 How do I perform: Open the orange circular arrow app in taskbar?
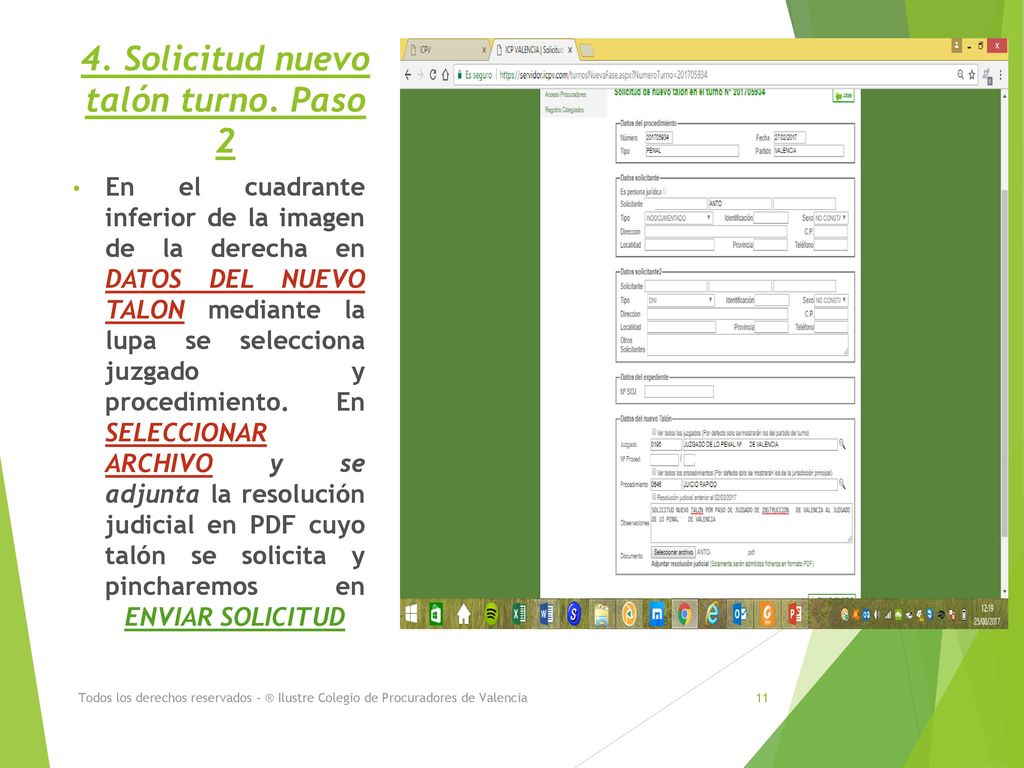(629, 614)
